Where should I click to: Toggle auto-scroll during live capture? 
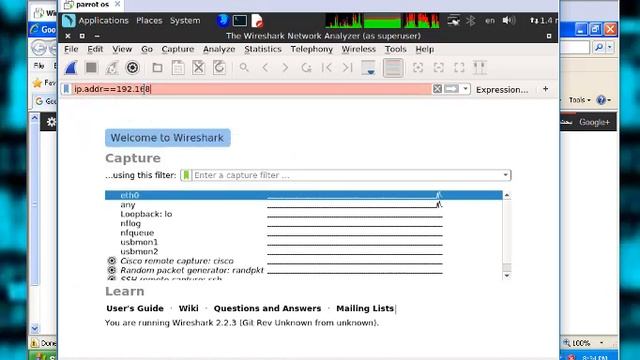pyautogui.click(x=369, y=68)
